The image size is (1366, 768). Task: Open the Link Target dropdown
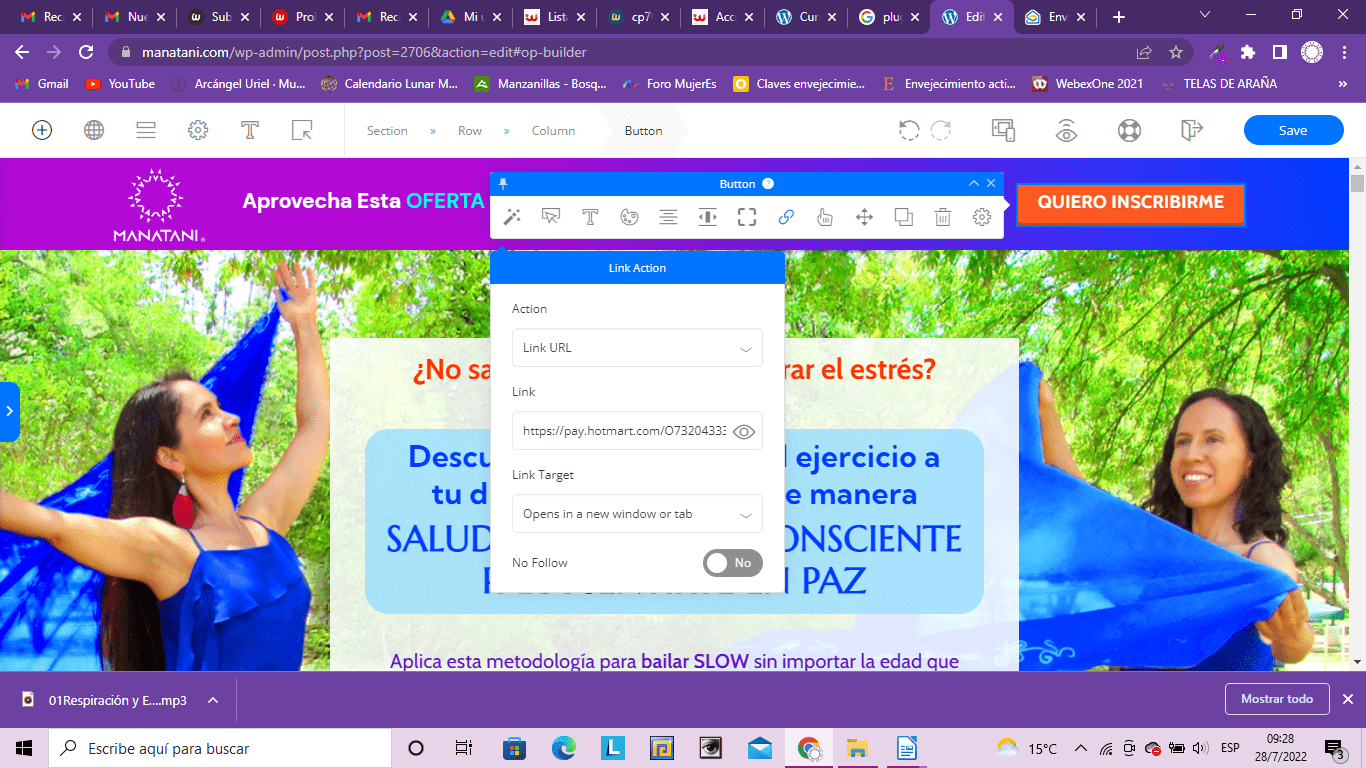pos(637,514)
